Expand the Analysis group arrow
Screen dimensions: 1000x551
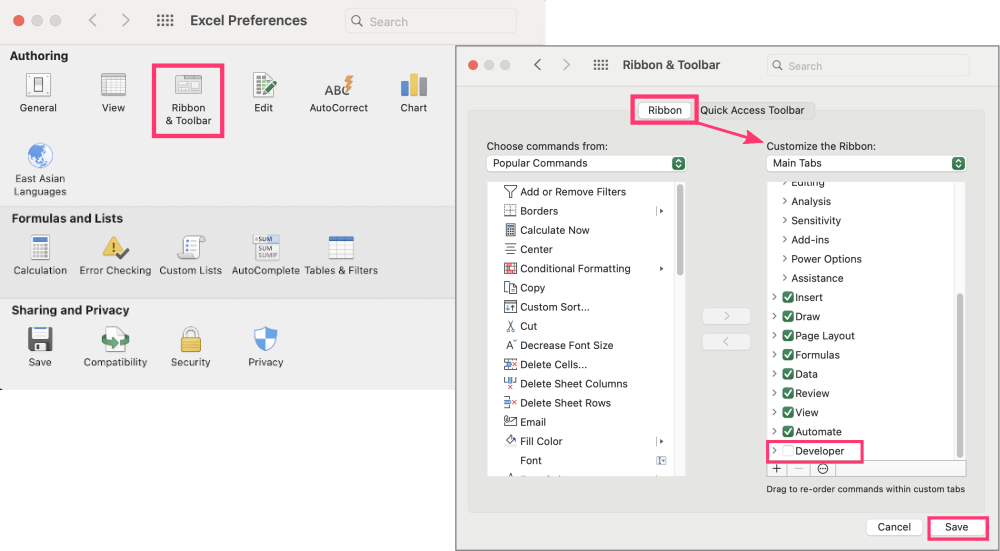(784, 201)
